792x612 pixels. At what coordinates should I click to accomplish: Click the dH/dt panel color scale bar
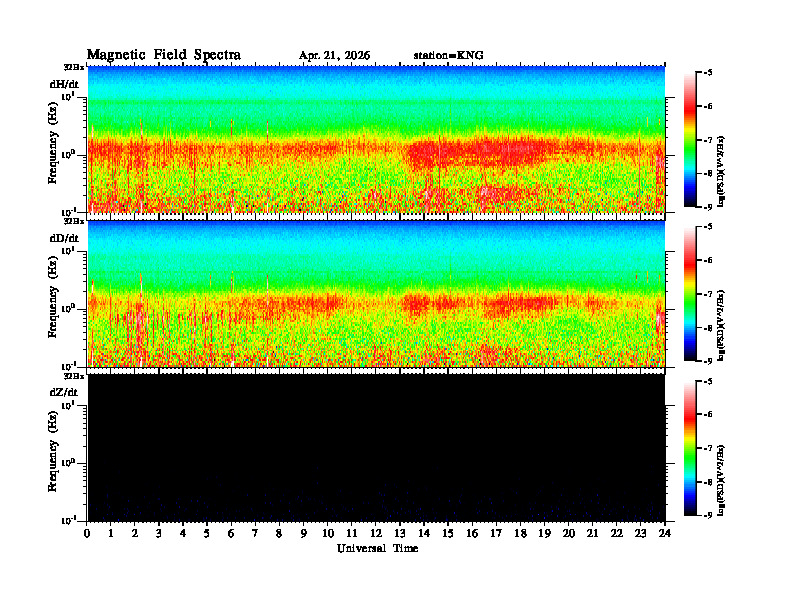tap(690, 140)
